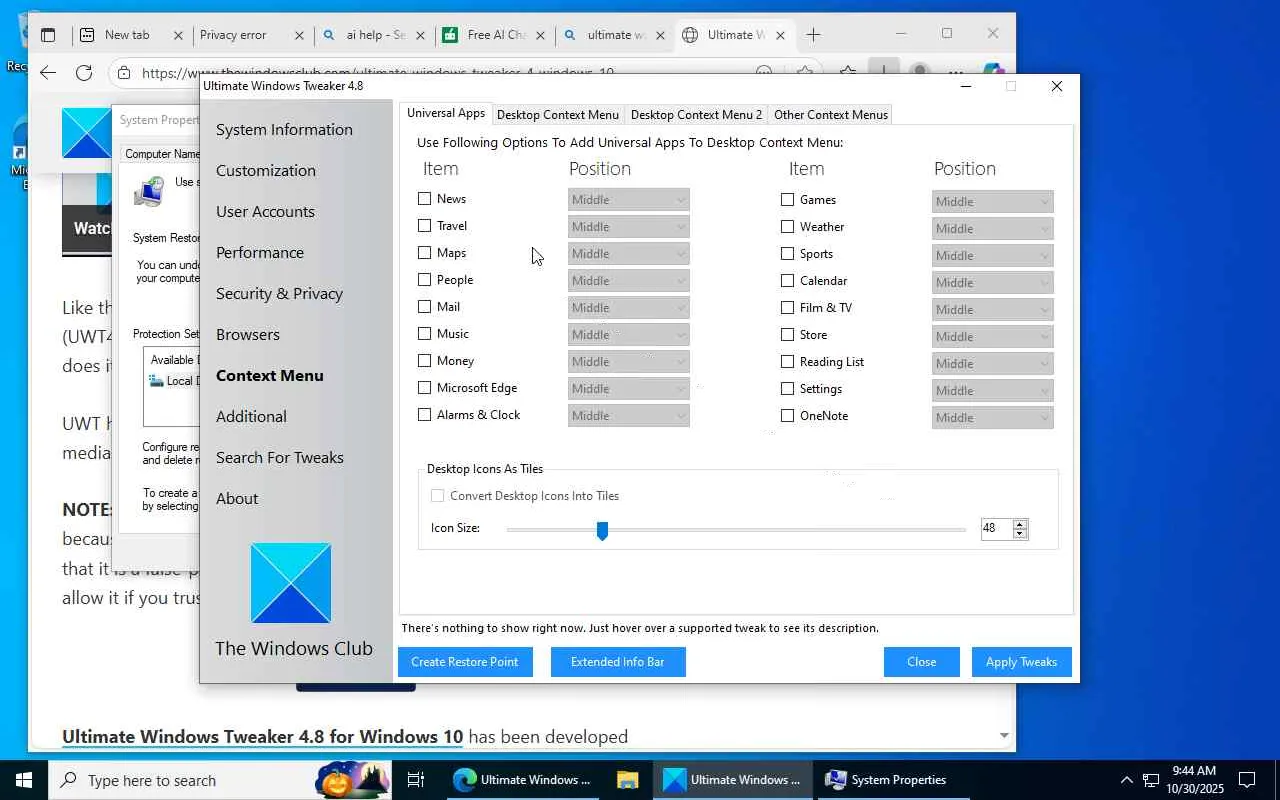
Task: Decrease Icon Size with the down arrow
Action: 1020,534
